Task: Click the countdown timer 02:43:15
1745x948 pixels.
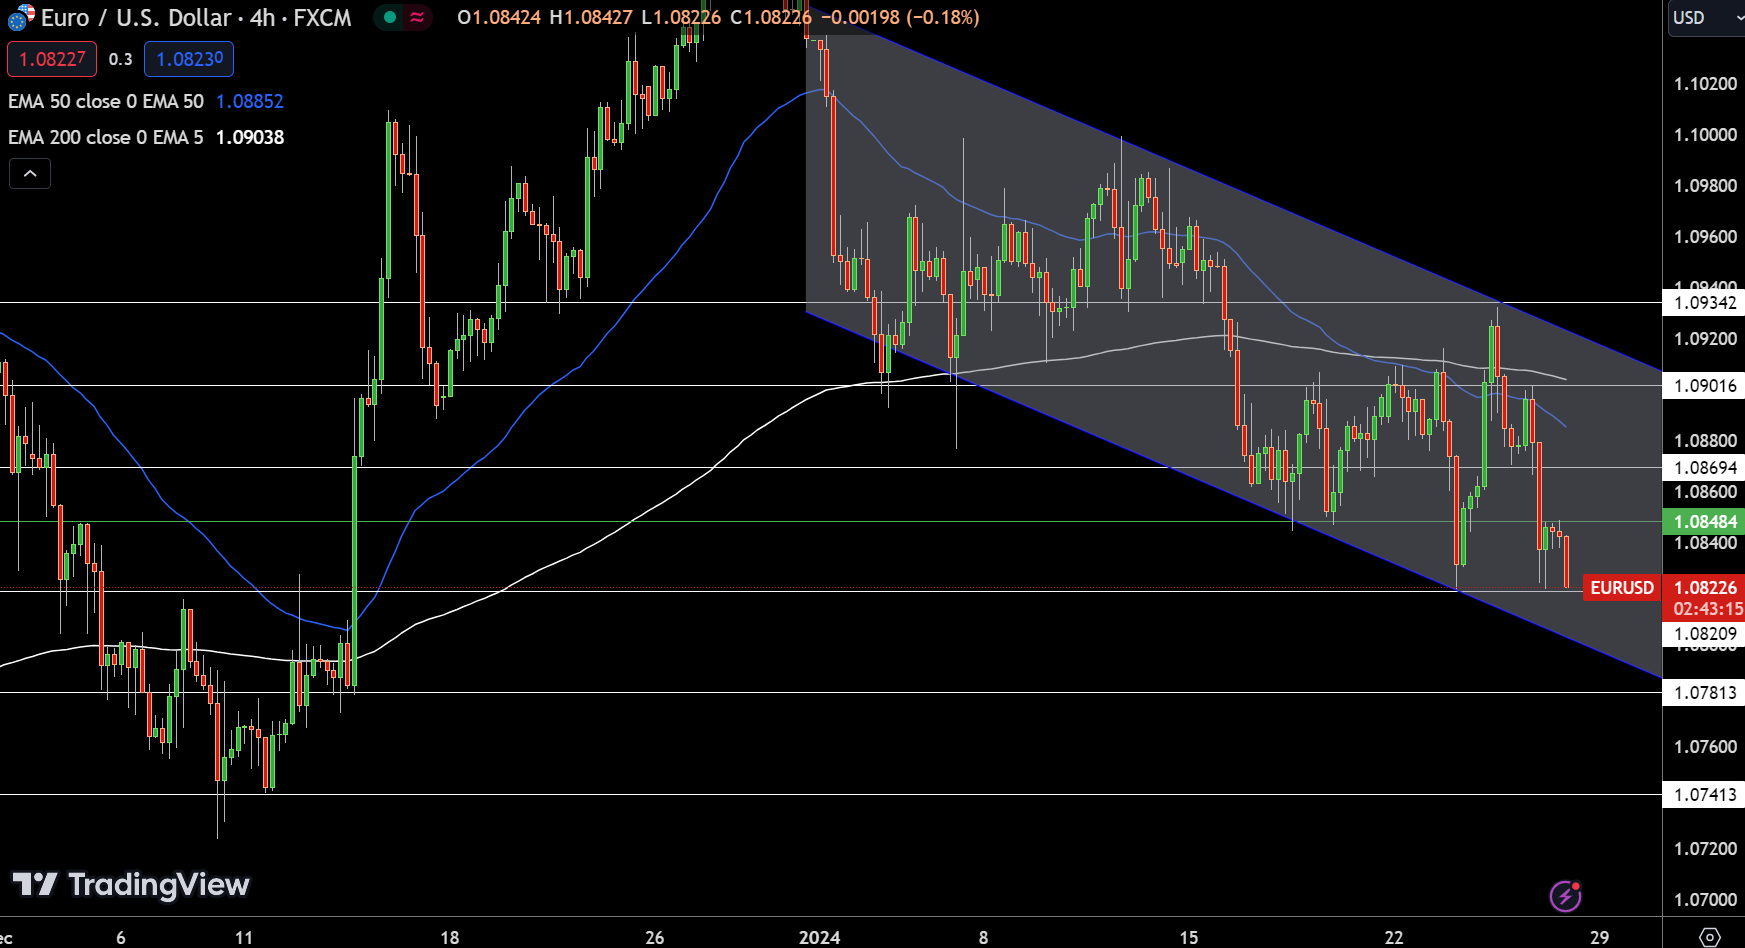Action: (1708, 609)
